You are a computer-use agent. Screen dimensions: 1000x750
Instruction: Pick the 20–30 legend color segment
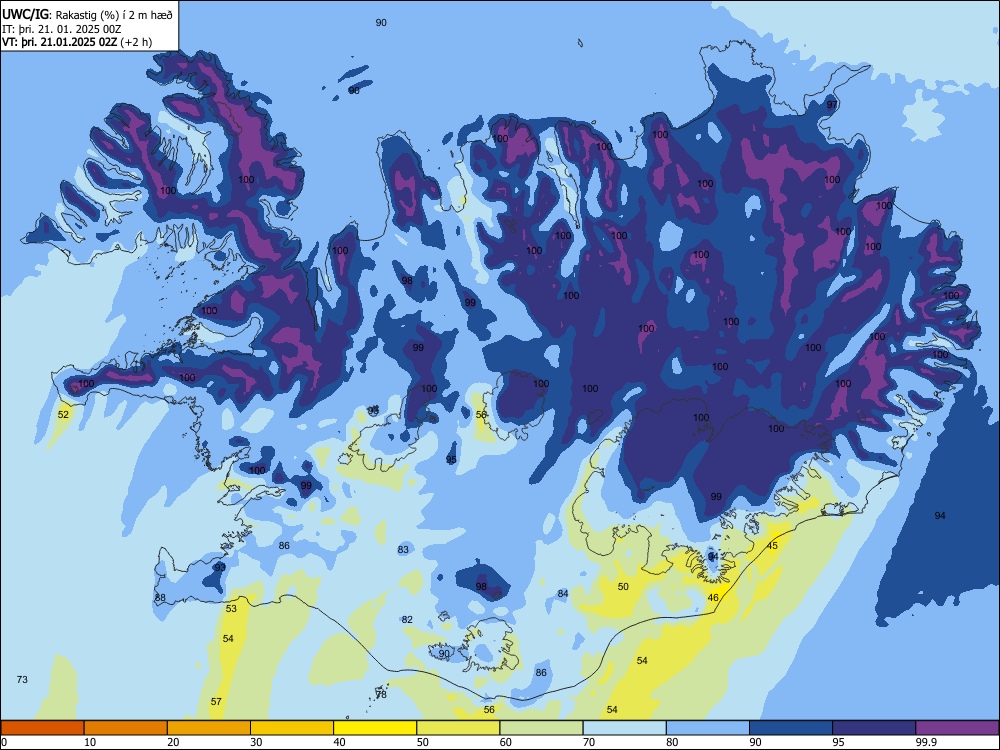(209, 728)
